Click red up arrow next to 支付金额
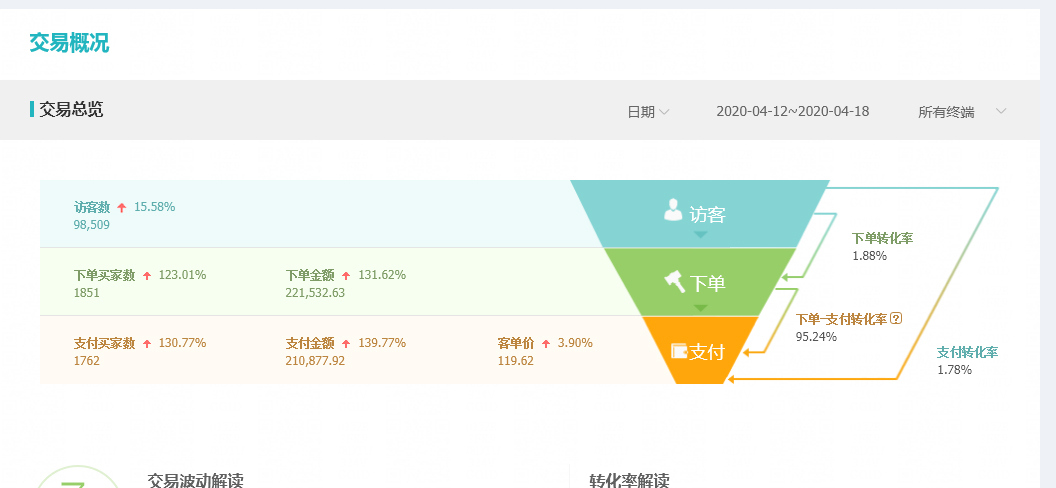 coord(346,343)
